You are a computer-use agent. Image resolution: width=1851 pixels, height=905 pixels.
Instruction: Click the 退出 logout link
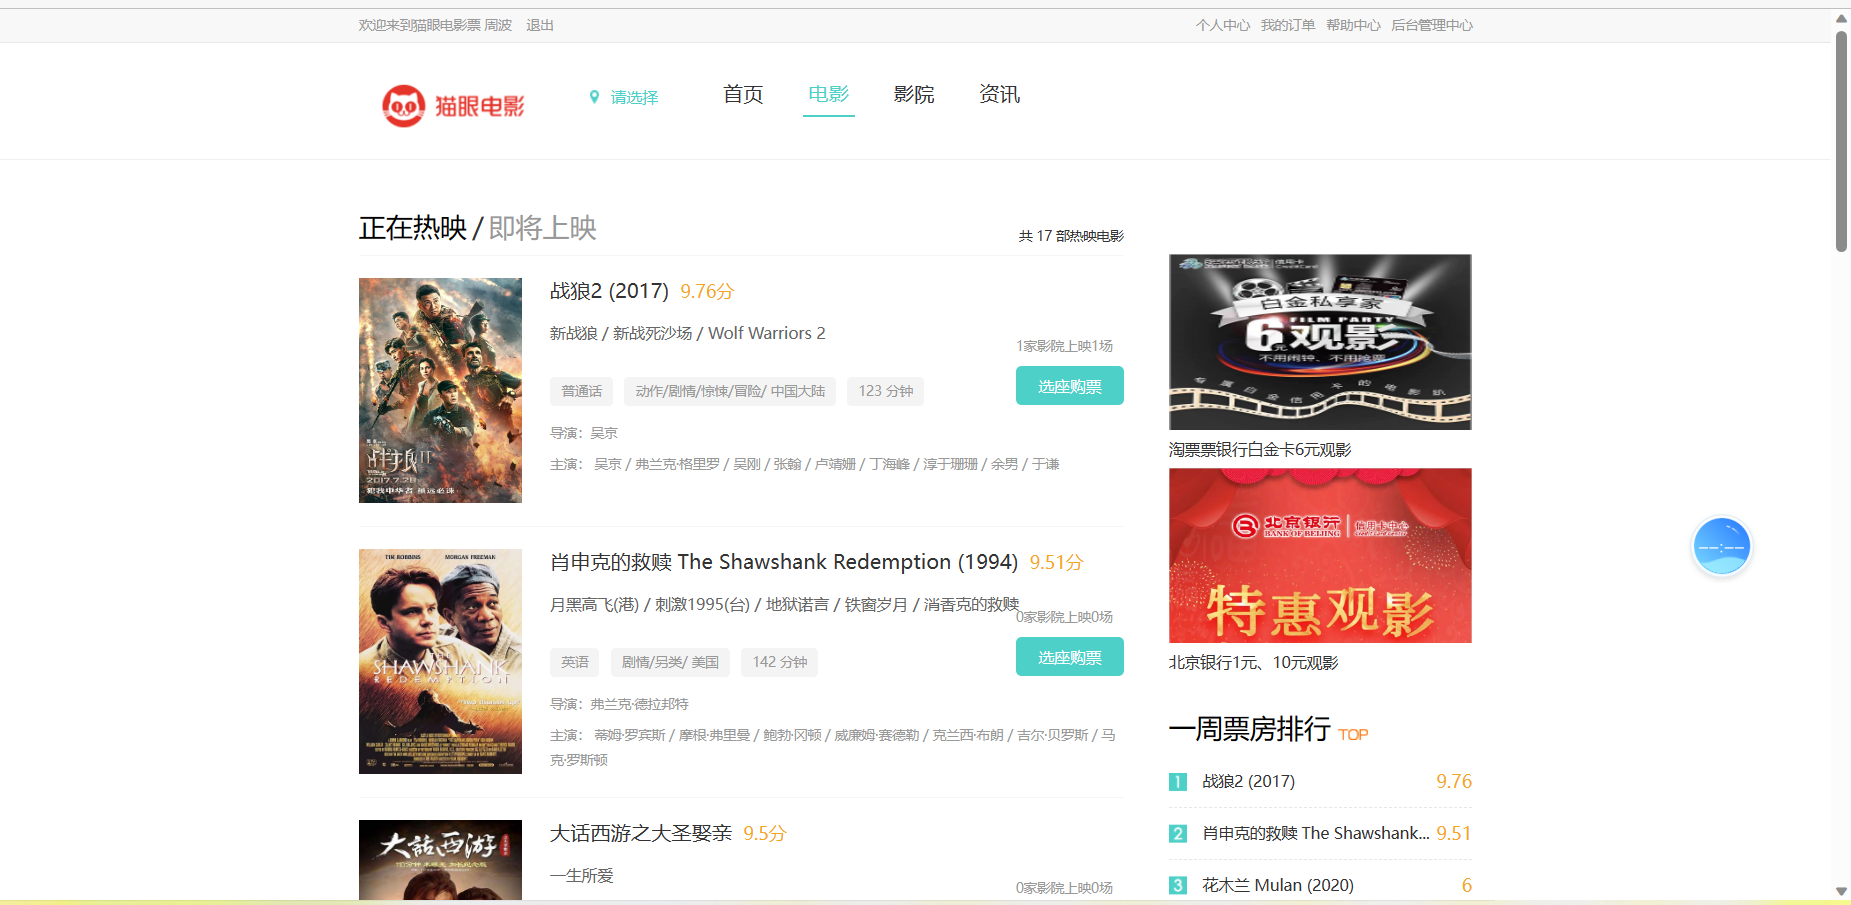click(x=540, y=25)
